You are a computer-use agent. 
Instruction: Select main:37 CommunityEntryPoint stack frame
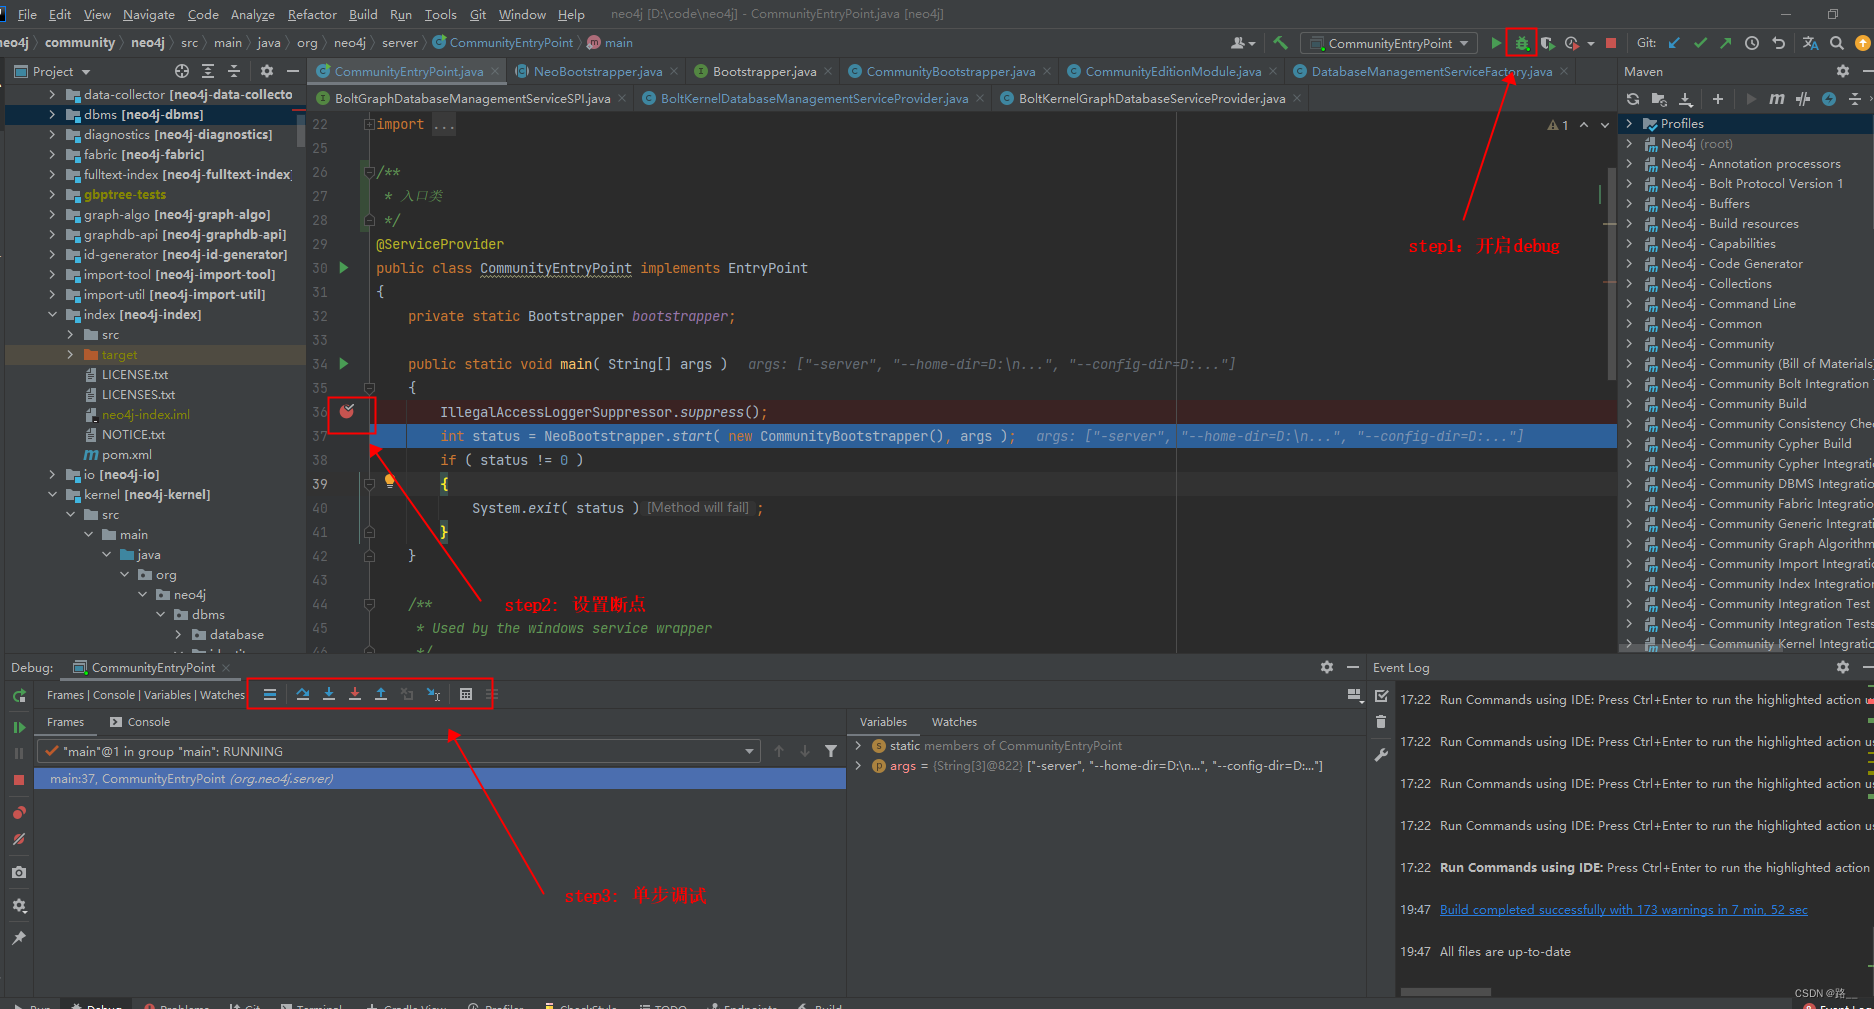click(x=440, y=779)
